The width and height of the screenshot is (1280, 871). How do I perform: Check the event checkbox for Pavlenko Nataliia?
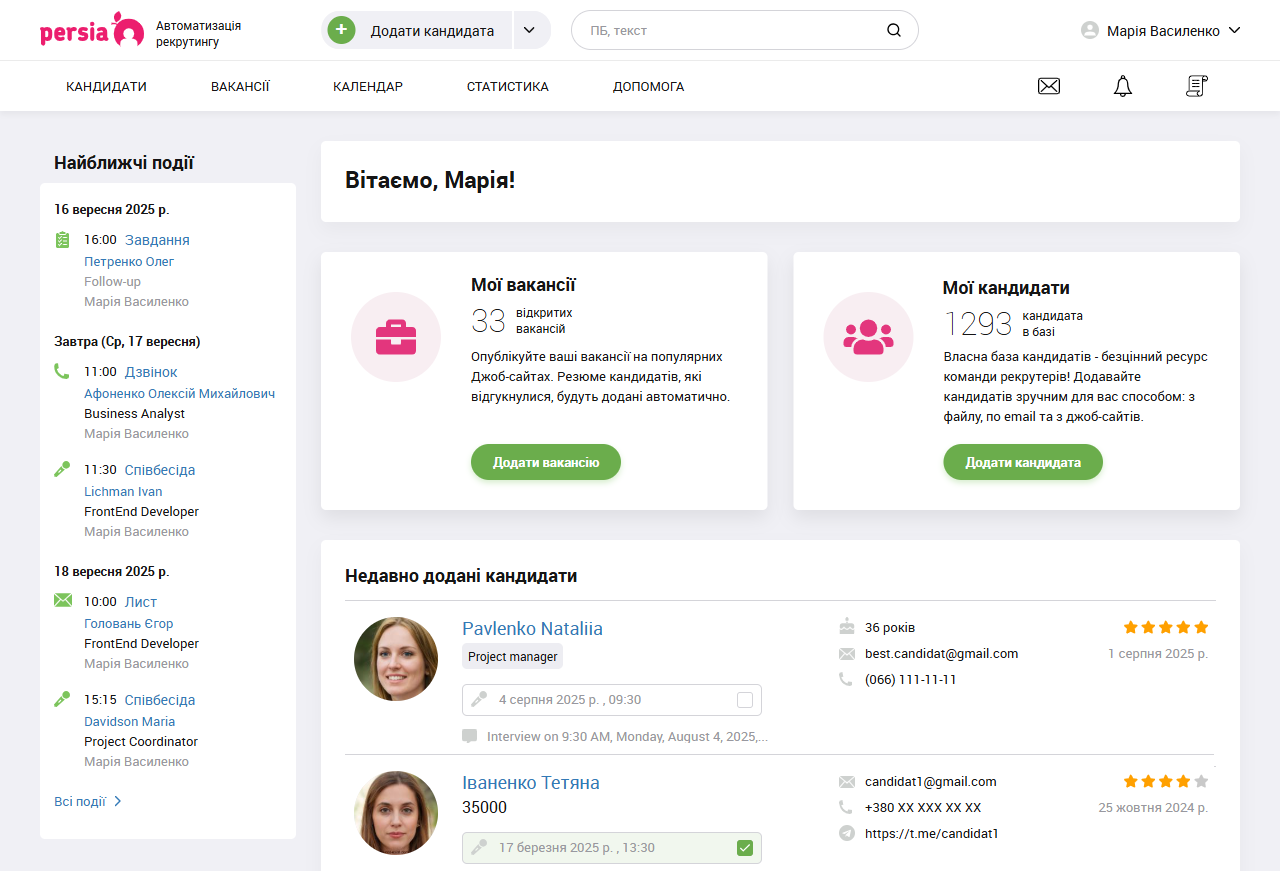click(x=744, y=700)
